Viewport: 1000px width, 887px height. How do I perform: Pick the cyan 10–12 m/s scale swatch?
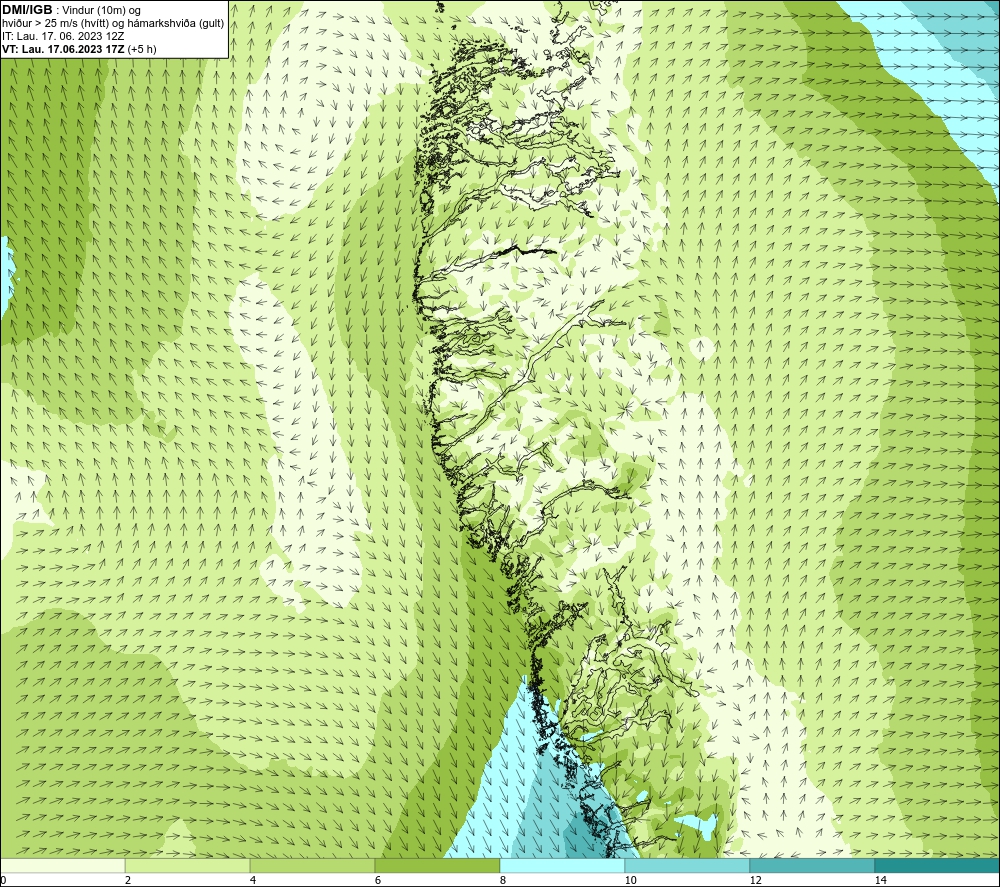[688, 865]
